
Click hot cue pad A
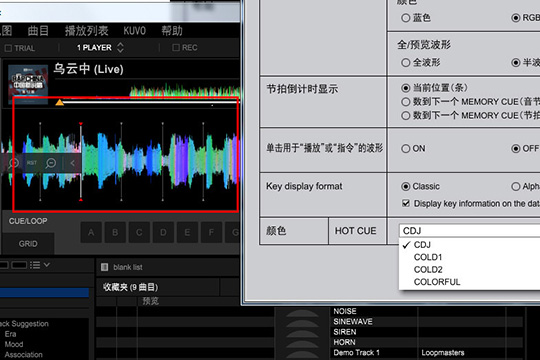[91, 233]
